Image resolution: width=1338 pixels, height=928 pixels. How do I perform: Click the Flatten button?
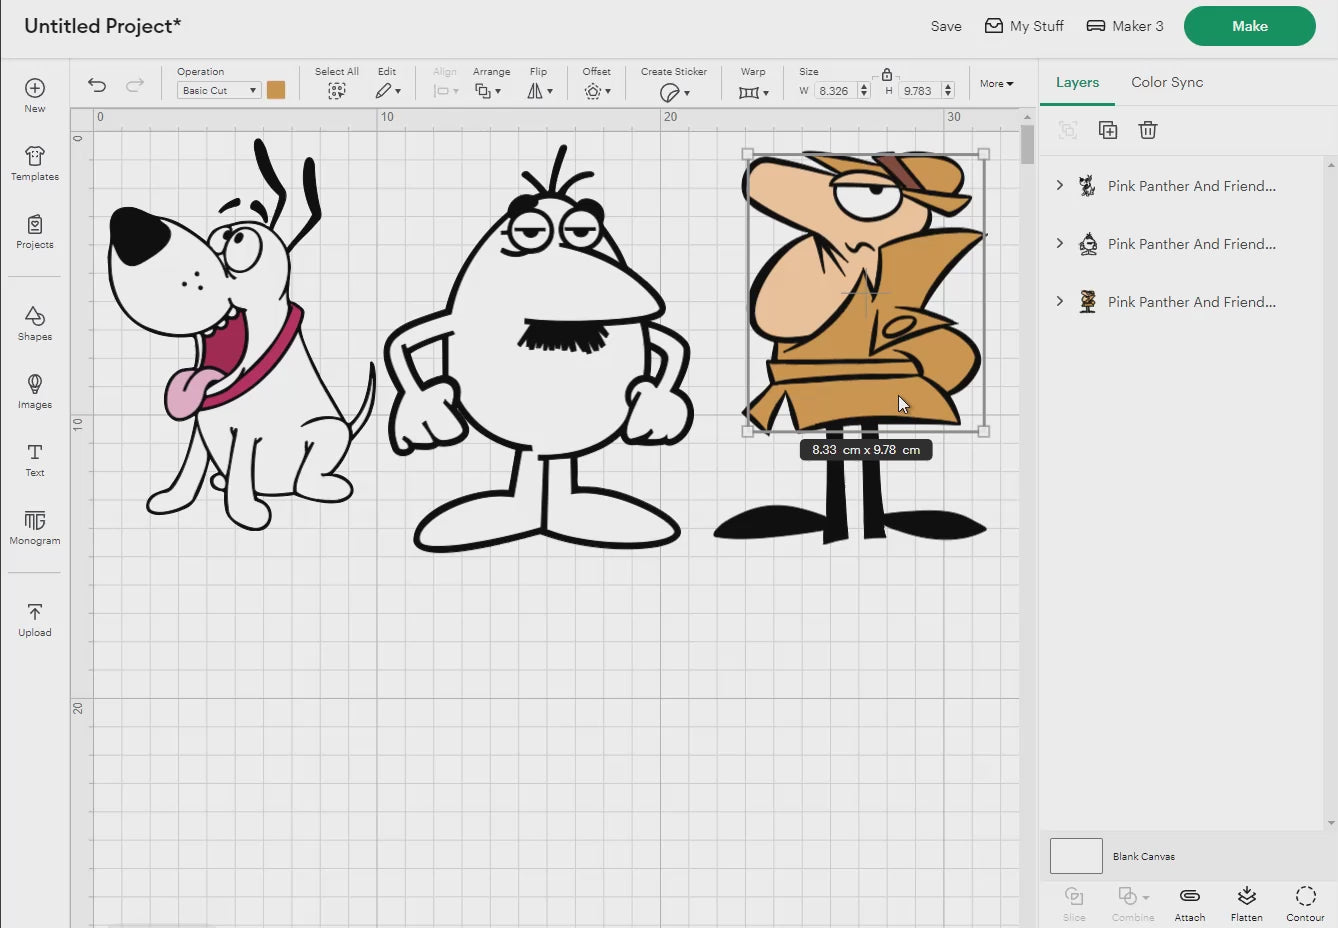1246,903
